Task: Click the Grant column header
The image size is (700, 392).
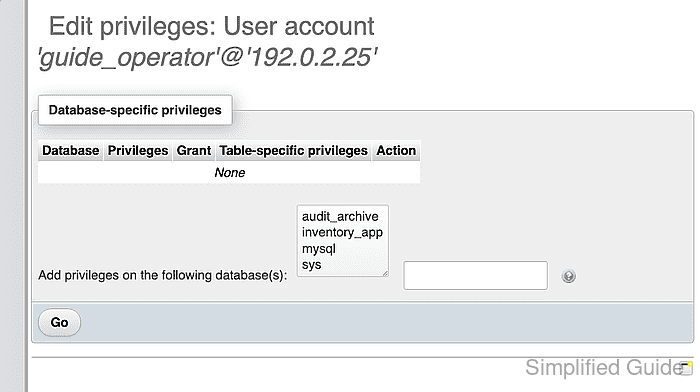Action: point(194,151)
